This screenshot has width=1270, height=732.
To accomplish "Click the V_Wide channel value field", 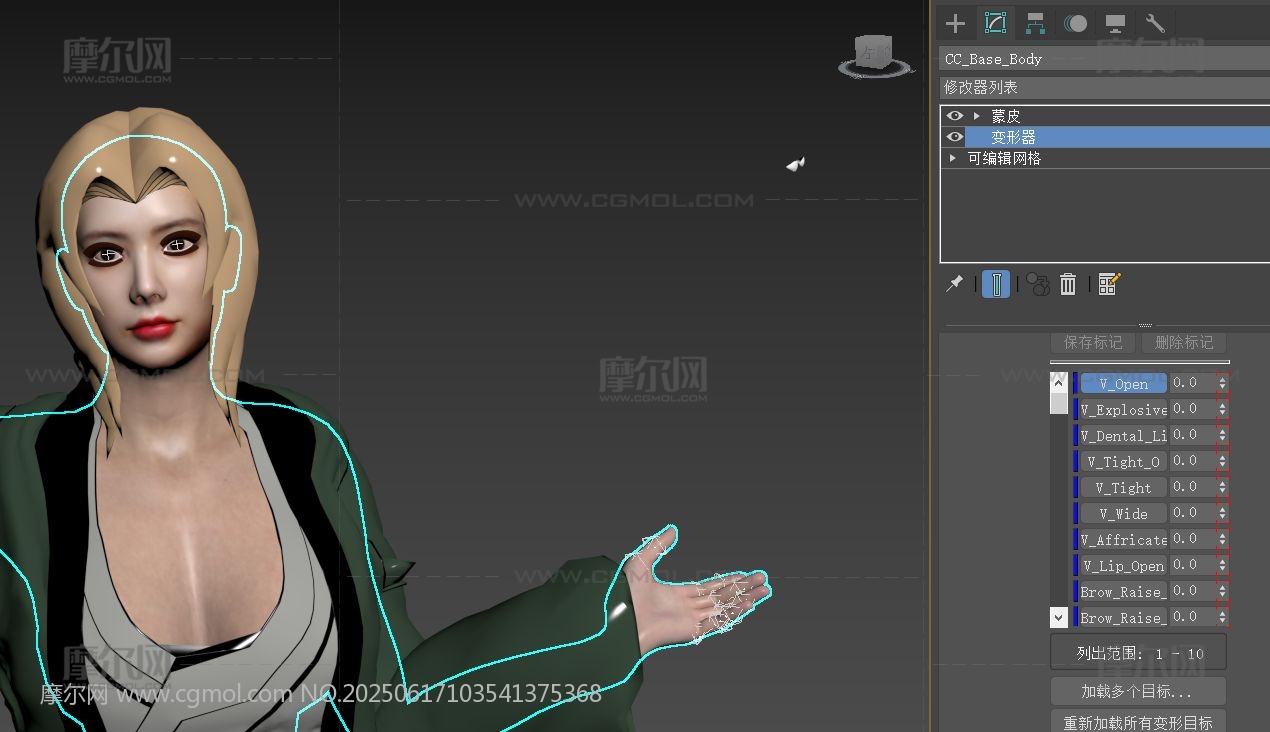I will [1192, 513].
